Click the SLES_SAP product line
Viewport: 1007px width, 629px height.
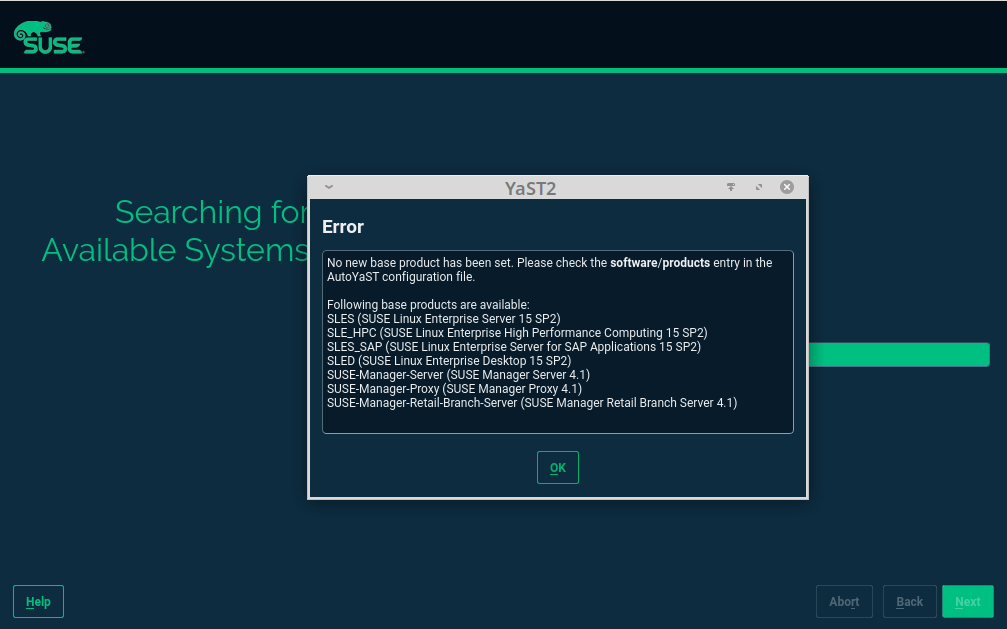point(514,347)
